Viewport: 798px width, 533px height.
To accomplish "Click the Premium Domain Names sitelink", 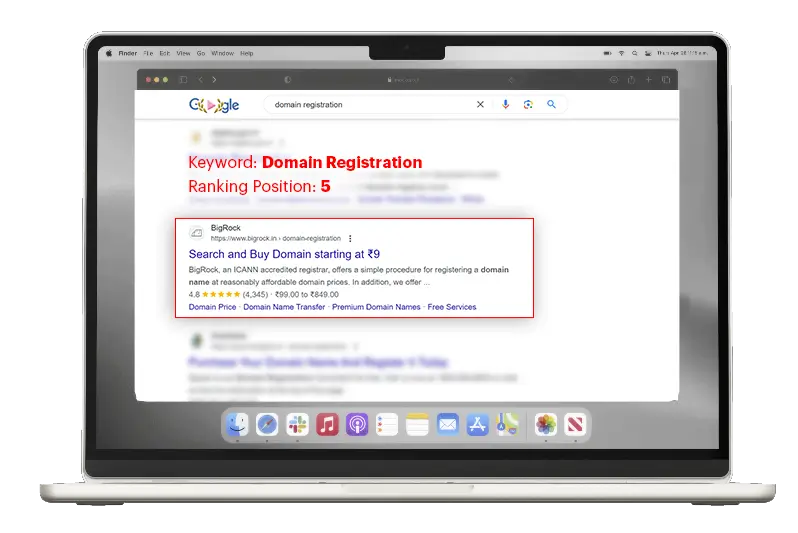I will pos(376,307).
